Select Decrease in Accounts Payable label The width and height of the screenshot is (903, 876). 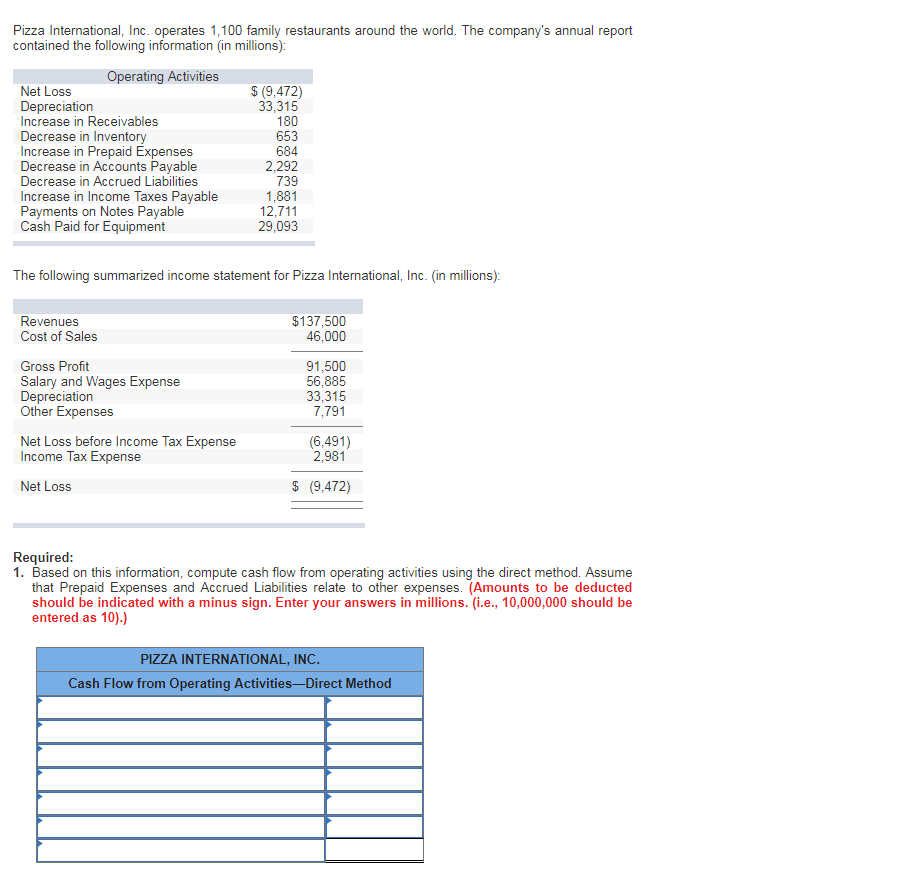click(109, 166)
